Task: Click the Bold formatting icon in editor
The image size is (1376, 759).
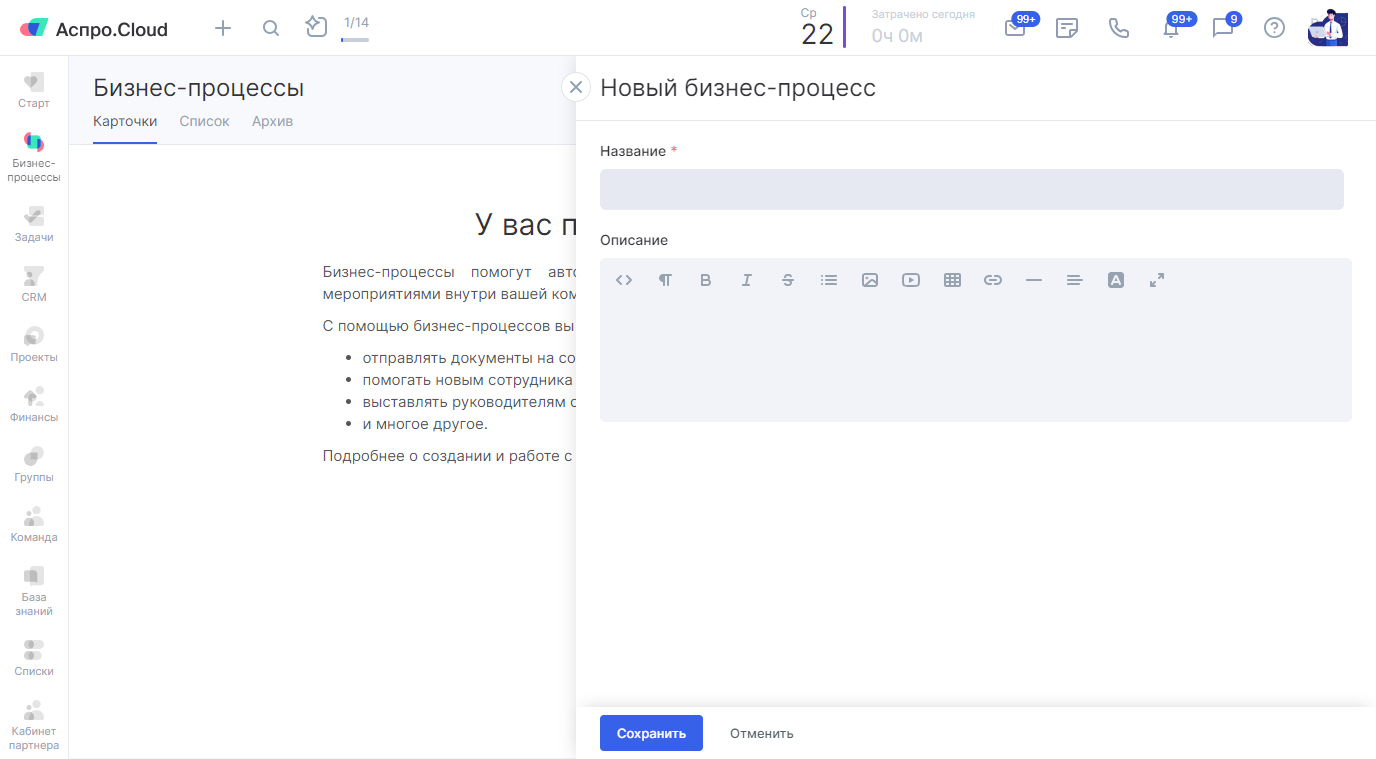Action: (705, 280)
